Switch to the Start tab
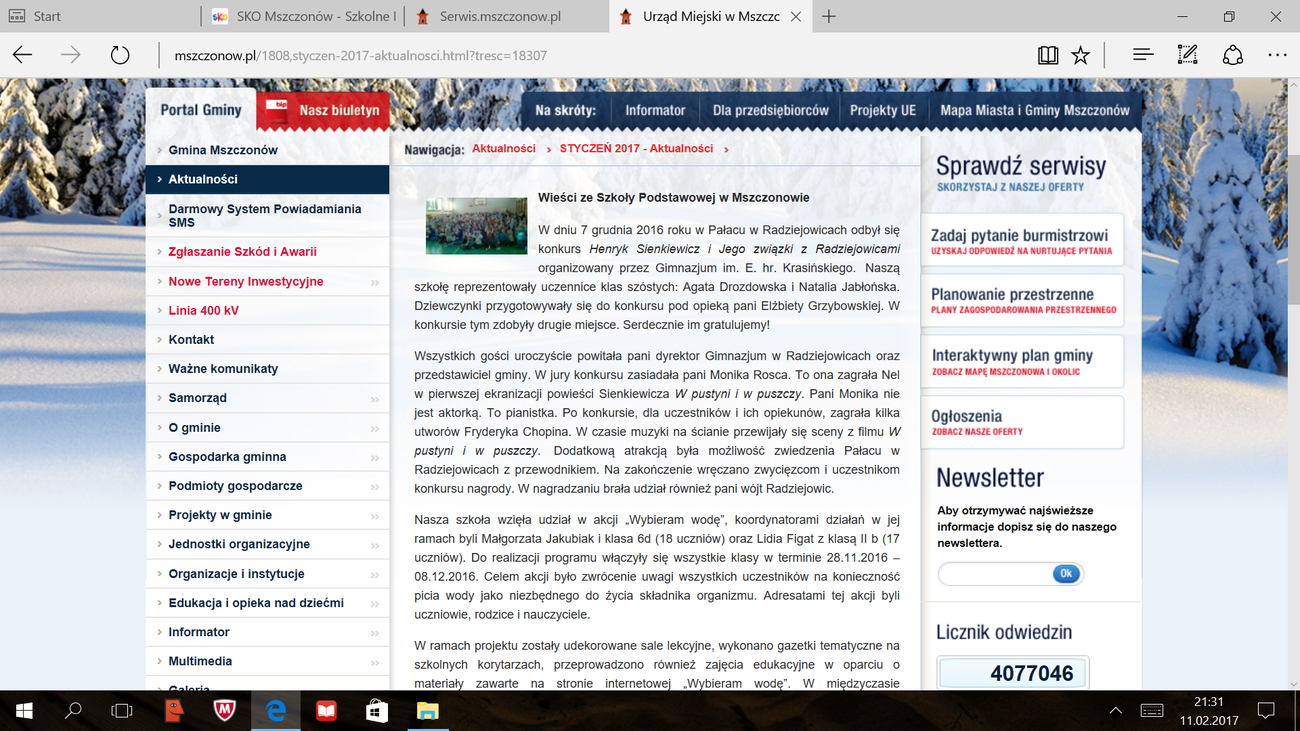 tap(100, 16)
